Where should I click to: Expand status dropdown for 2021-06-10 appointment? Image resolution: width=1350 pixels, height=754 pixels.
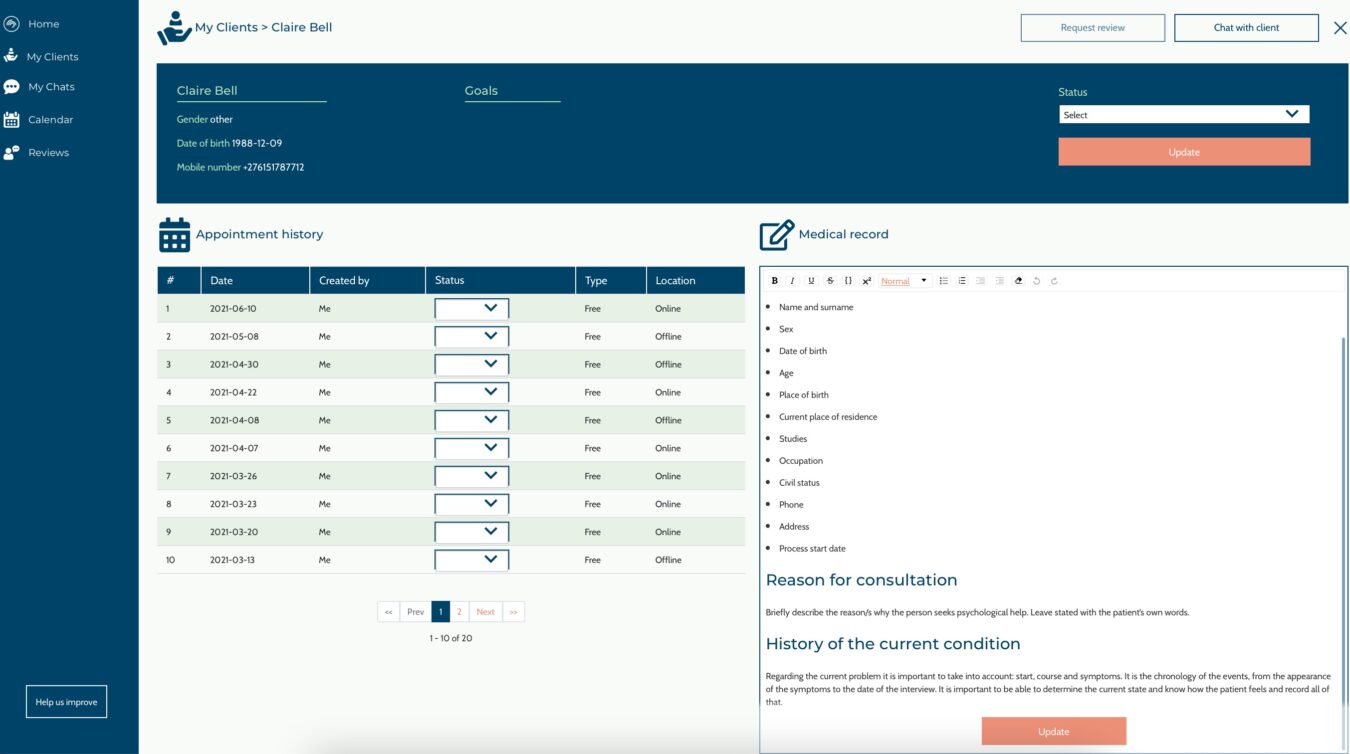[471, 309]
